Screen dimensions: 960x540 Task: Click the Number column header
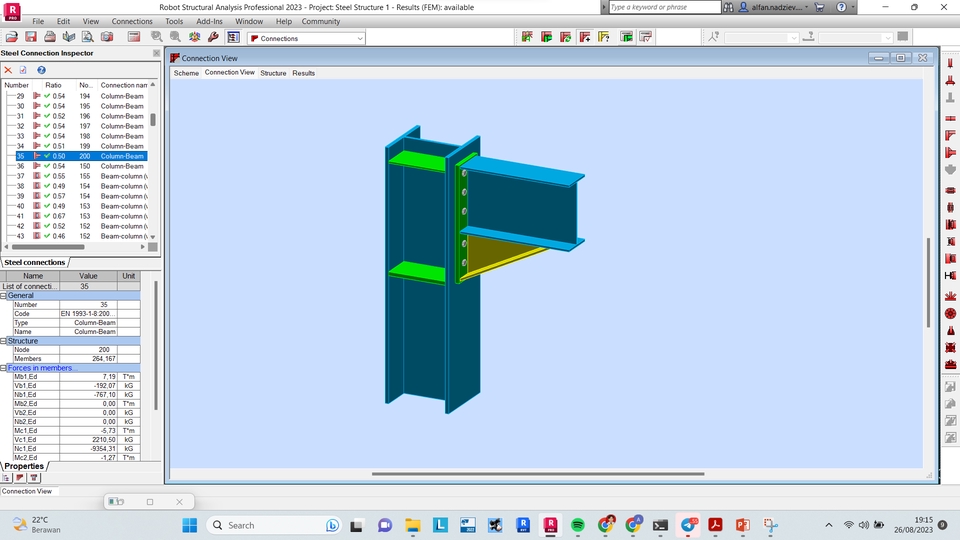17,85
